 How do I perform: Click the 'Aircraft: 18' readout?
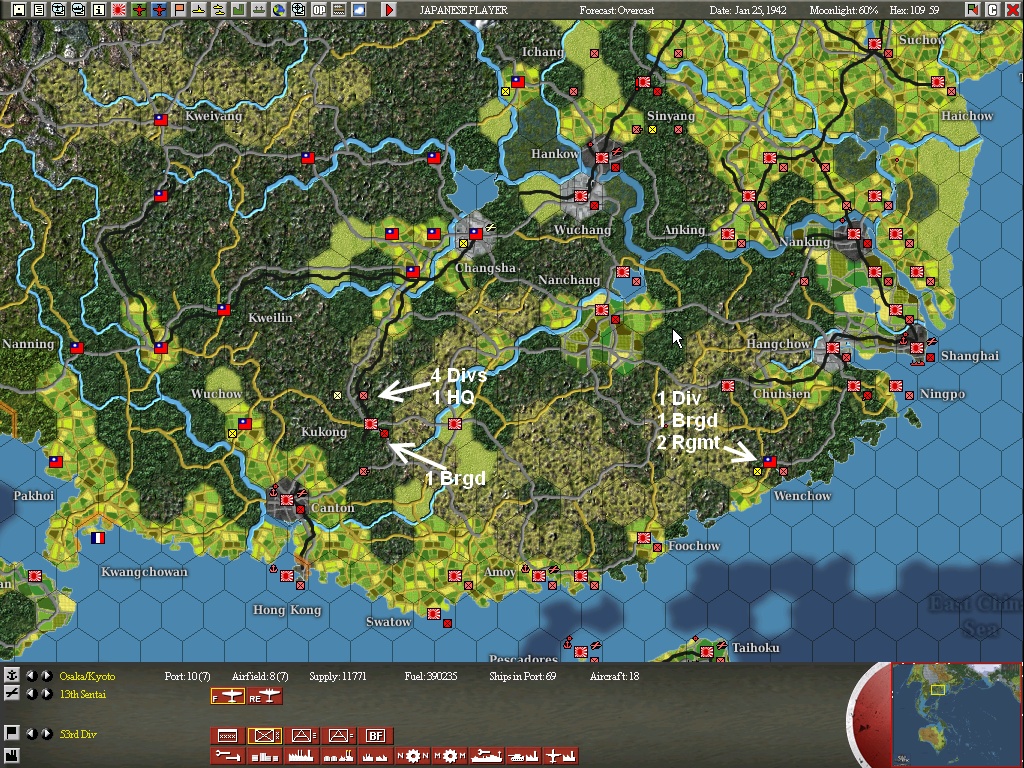point(615,676)
